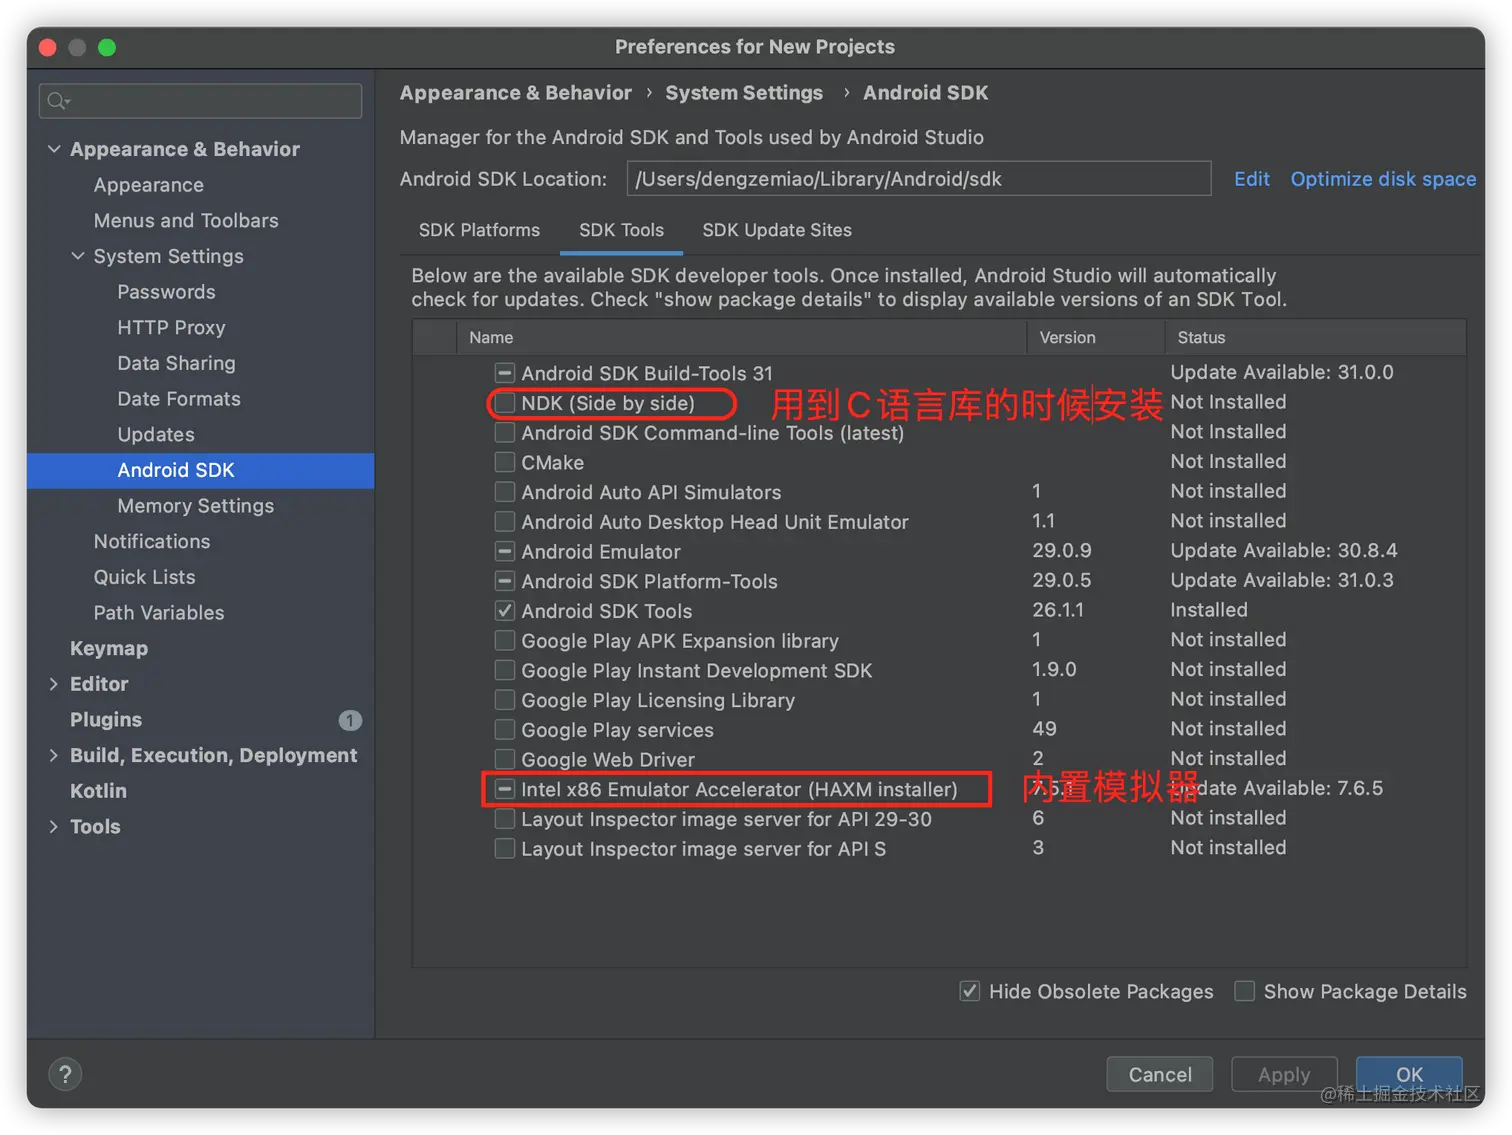This screenshot has height=1135, width=1512.
Task: Click Edit link for SDK location
Action: click(x=1251, y=179)
